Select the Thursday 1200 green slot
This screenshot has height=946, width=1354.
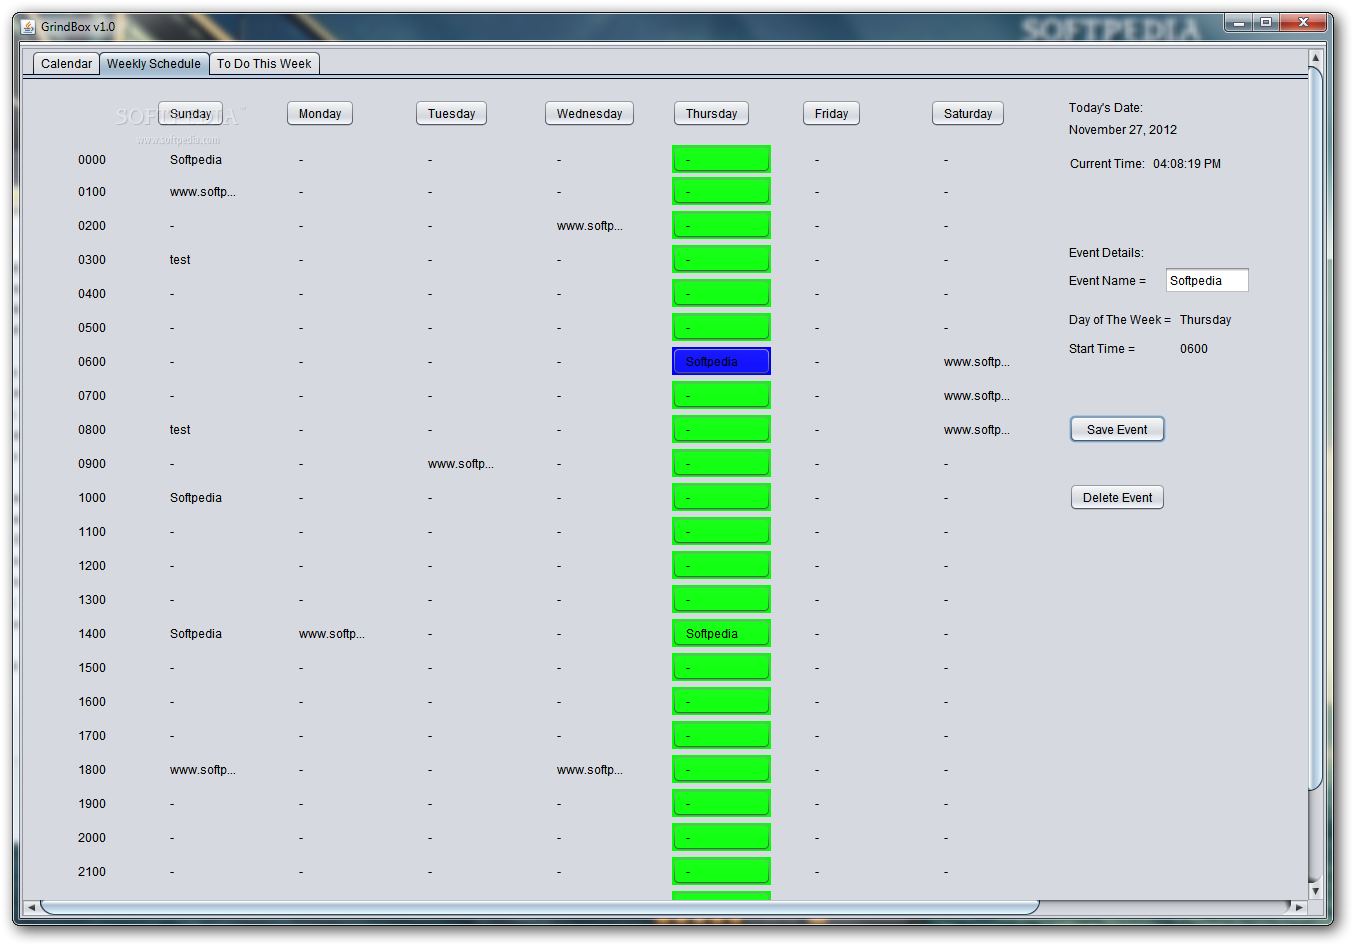pyautogui.click(x=721, y=566)
